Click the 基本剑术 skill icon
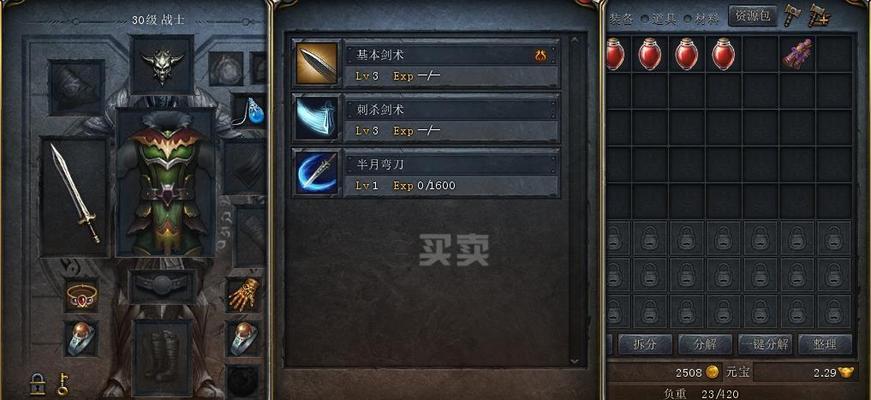 317,63
